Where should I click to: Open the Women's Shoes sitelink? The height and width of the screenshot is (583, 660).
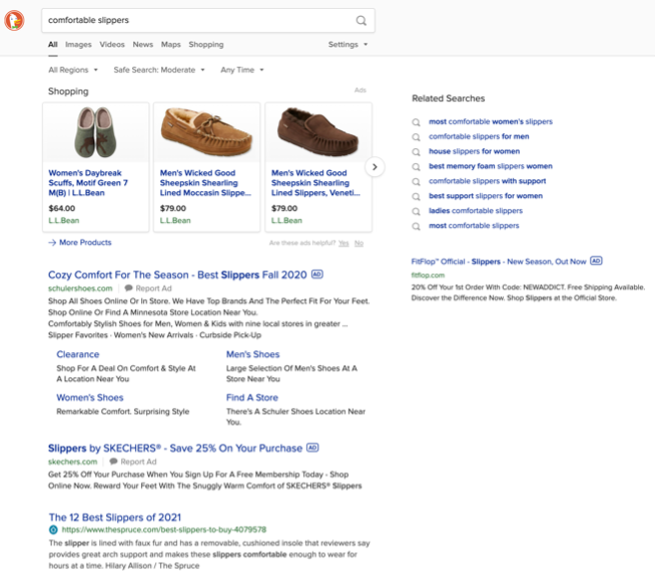tap(90, 398)
